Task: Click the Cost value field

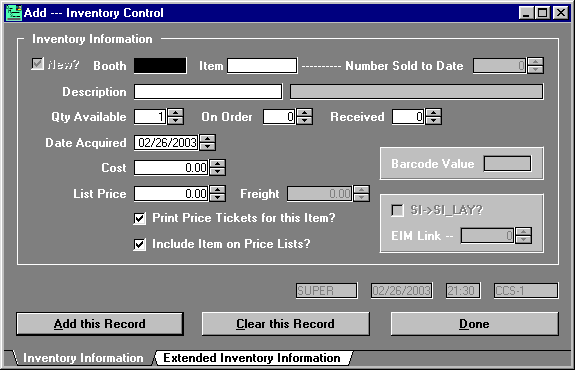Action: (x=171, y=168)
